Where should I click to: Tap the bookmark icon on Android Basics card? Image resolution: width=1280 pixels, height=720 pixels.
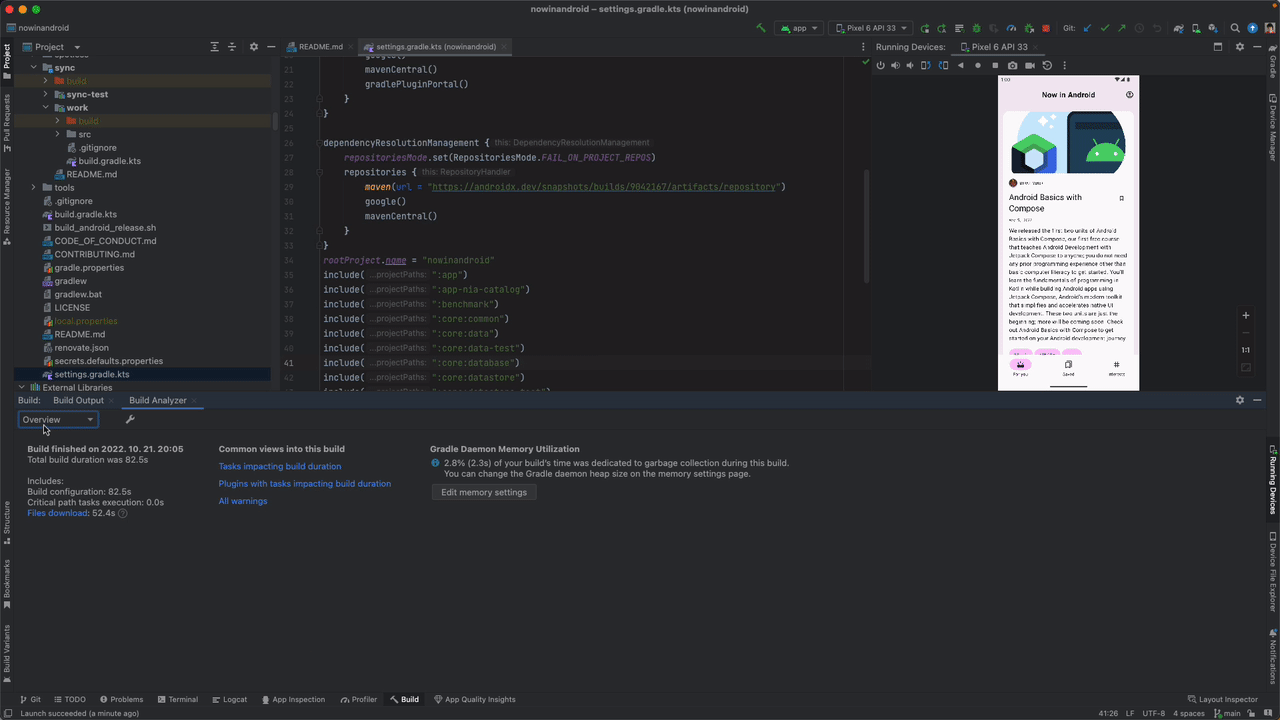1121,198
